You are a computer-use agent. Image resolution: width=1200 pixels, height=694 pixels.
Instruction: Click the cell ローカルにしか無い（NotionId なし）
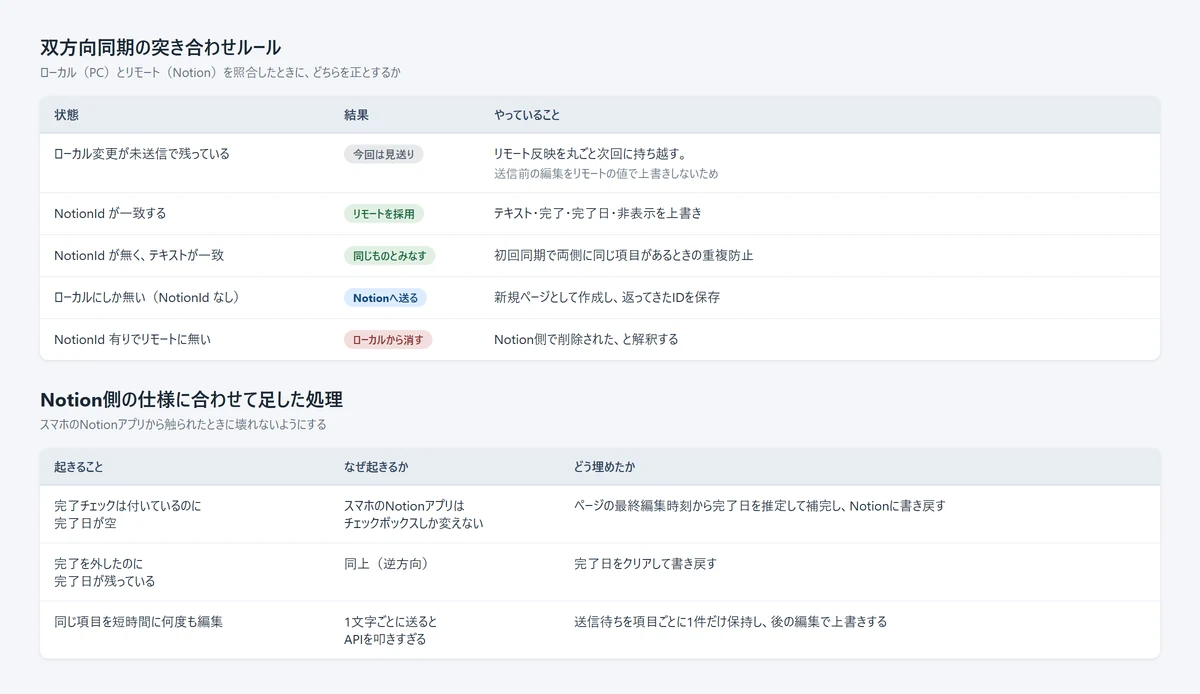pyautogui.click(x=147, y=297)
